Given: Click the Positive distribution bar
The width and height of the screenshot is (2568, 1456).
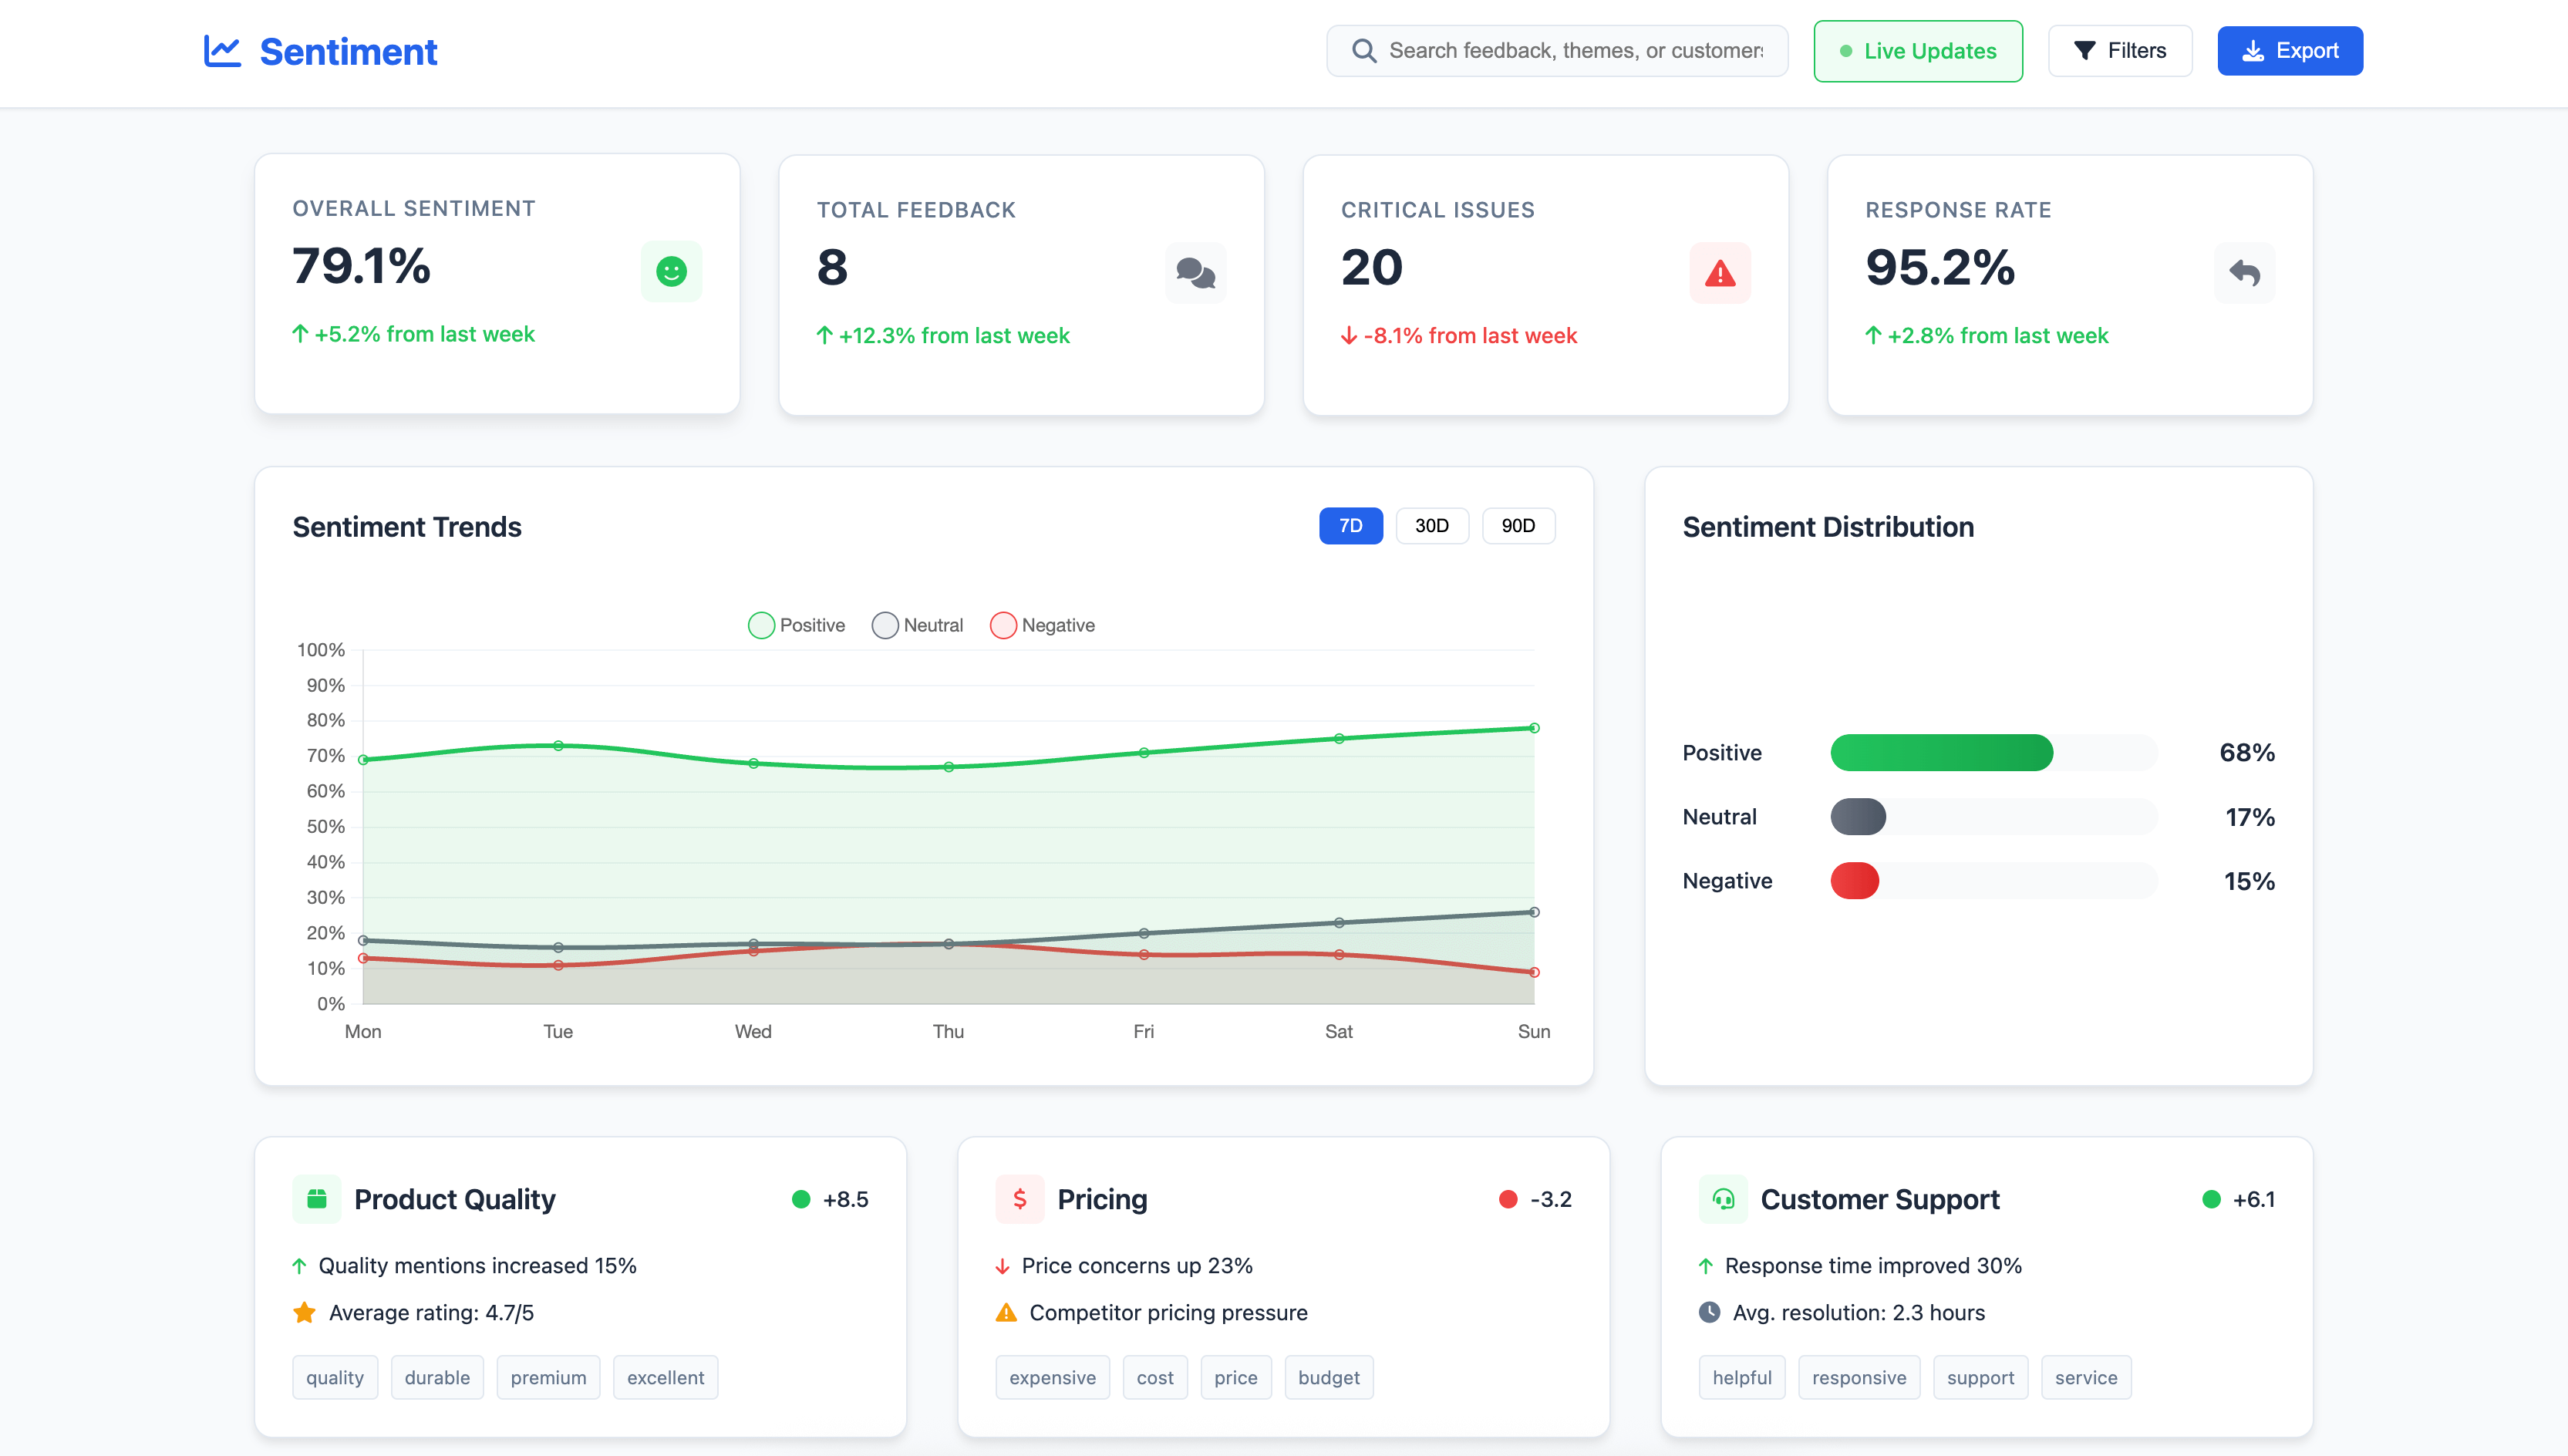Looking at the screenshot, I should click(1941, 753).
